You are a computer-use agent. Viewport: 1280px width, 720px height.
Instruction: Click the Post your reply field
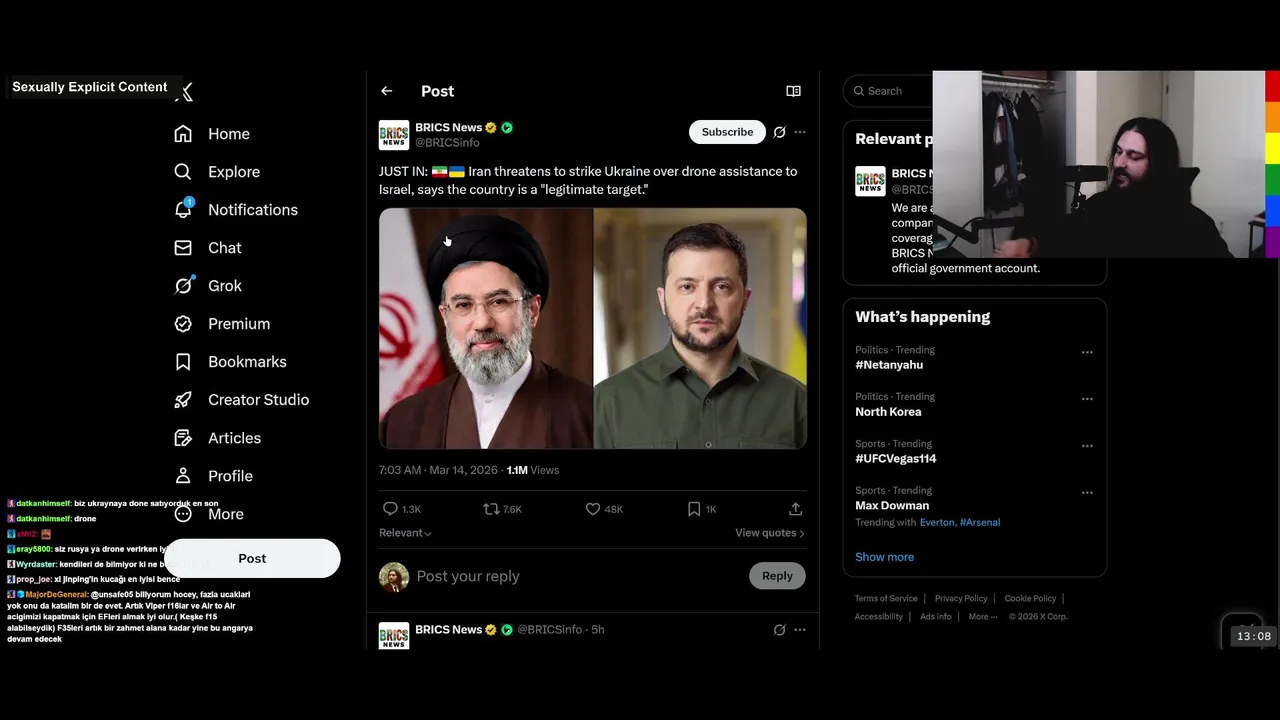pos(576,576)
